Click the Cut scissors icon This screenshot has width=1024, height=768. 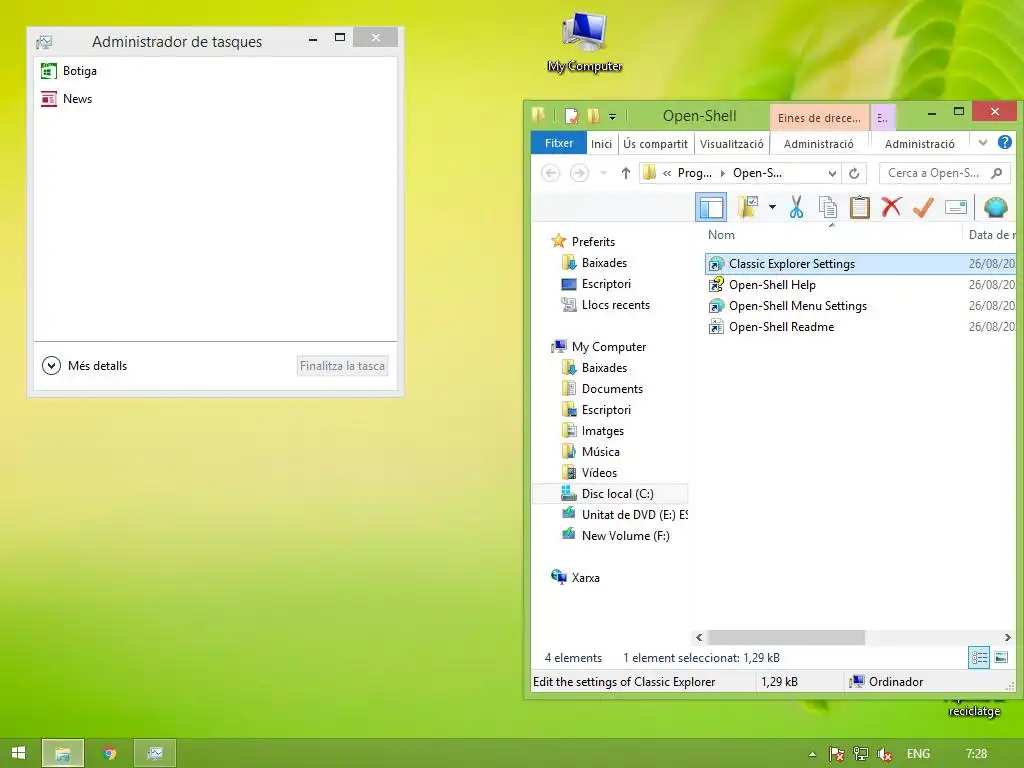click(x=796, y=208)
